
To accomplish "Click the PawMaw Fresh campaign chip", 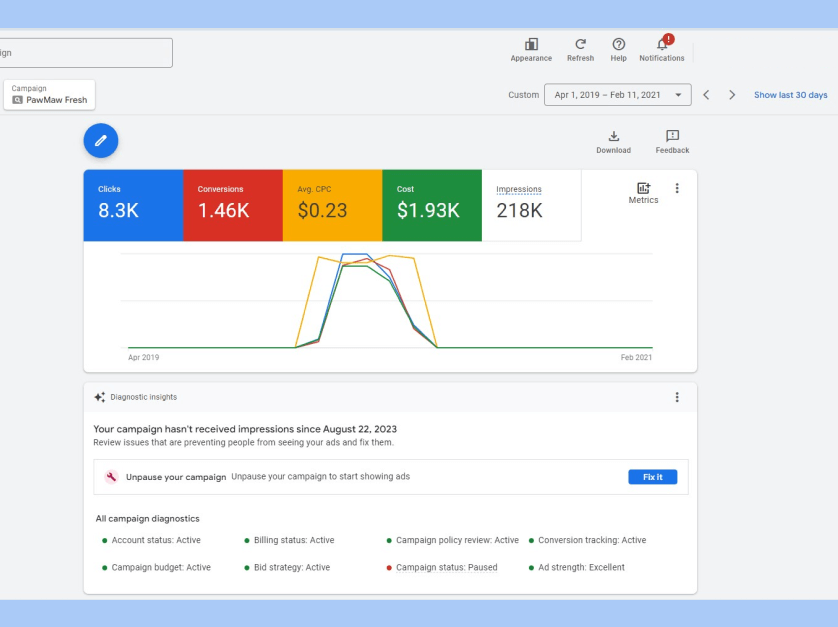I will (x=49, y=95).
